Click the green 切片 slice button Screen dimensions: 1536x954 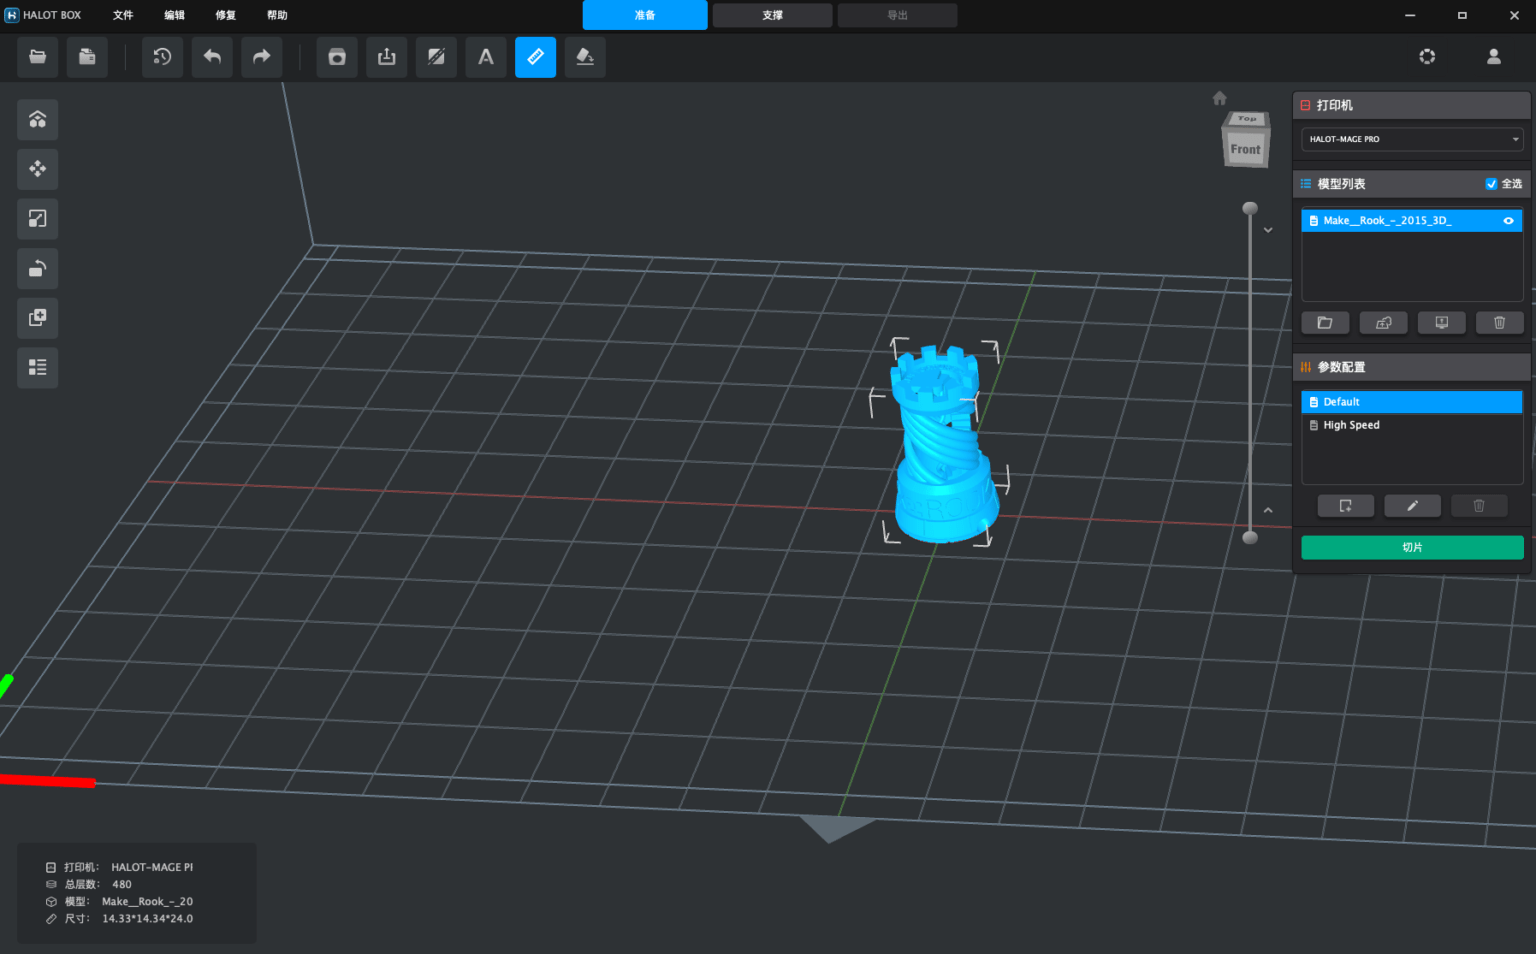1411,547
